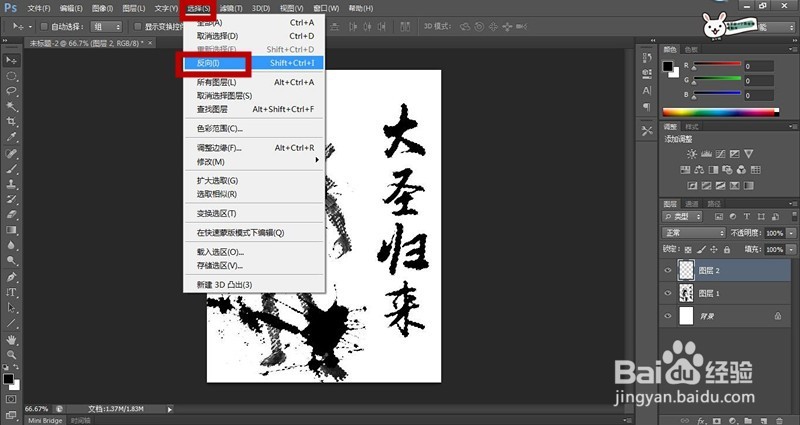Enable the 显示变换控件 checkbox
The width and height of the screenshot is (800, 425).
(x=138, y=27)
